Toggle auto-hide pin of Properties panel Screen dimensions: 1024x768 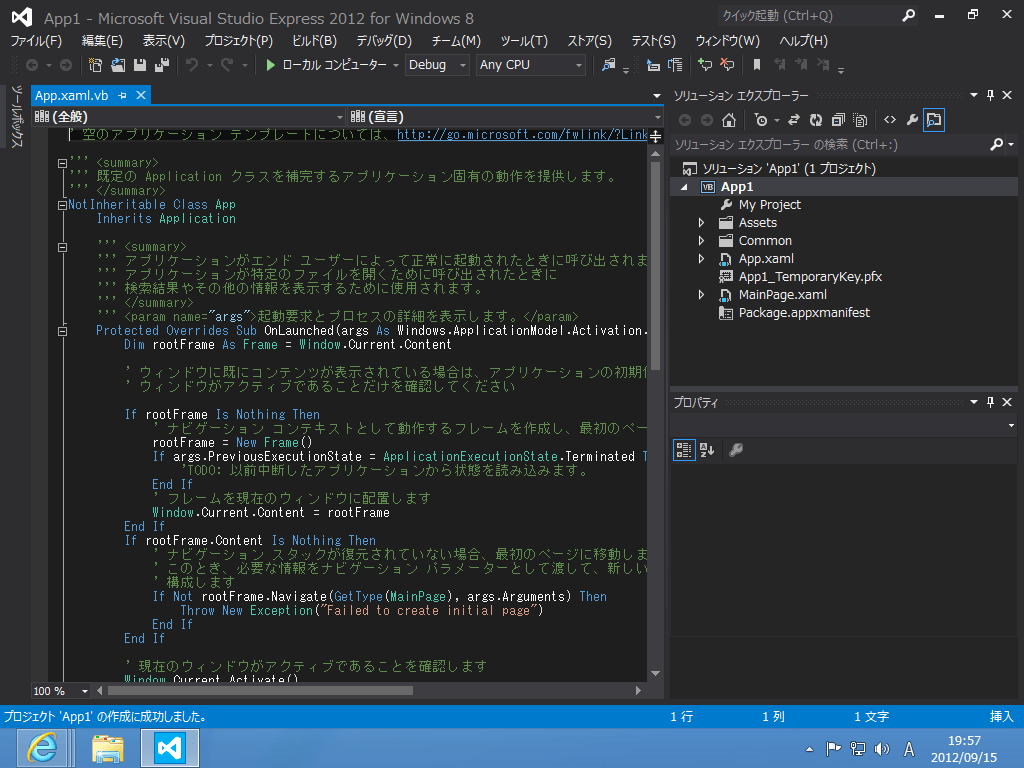pyautogui.click(x=990, y=402)
